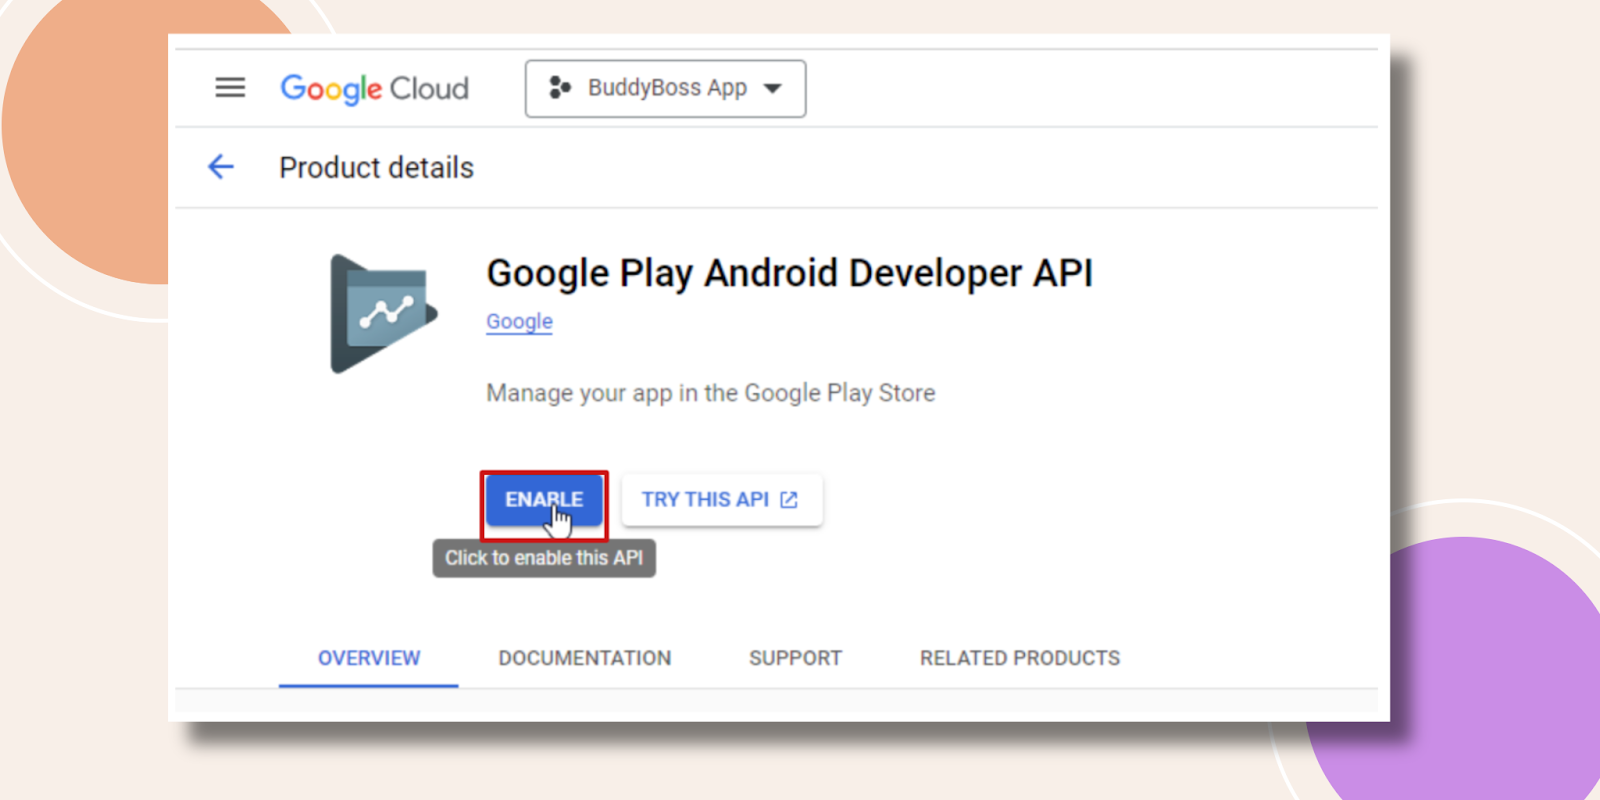Click the "Product details" heading text

point(376,168)
